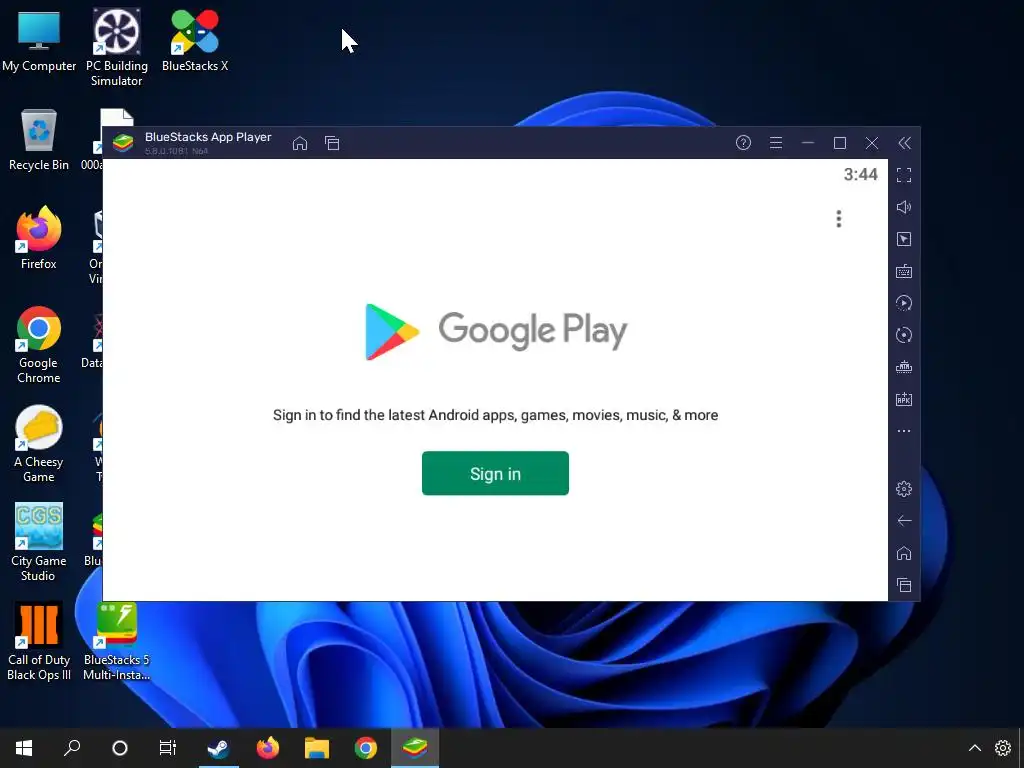Click the cursor lock icon in sidebar
1024x768 pixels.
click(x=904, y=239)
